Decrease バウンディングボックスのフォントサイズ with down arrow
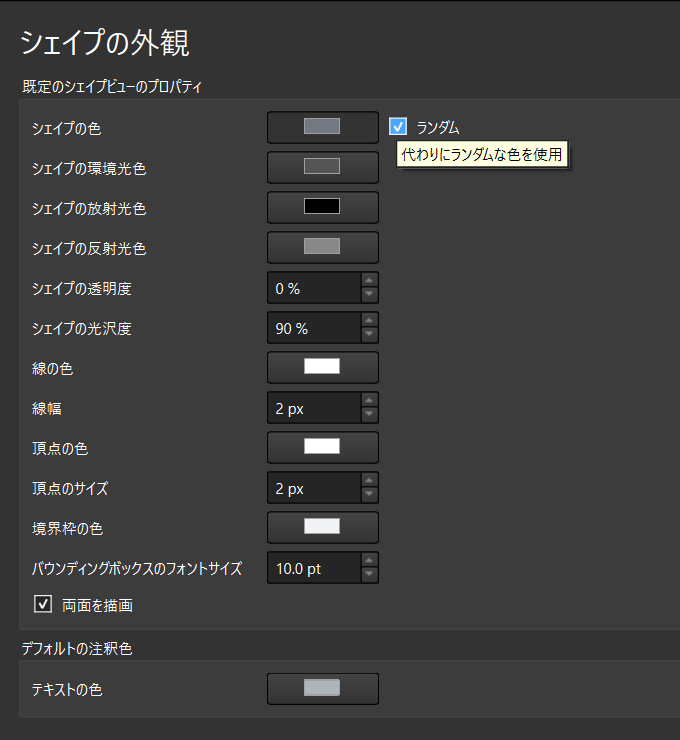 369,574
